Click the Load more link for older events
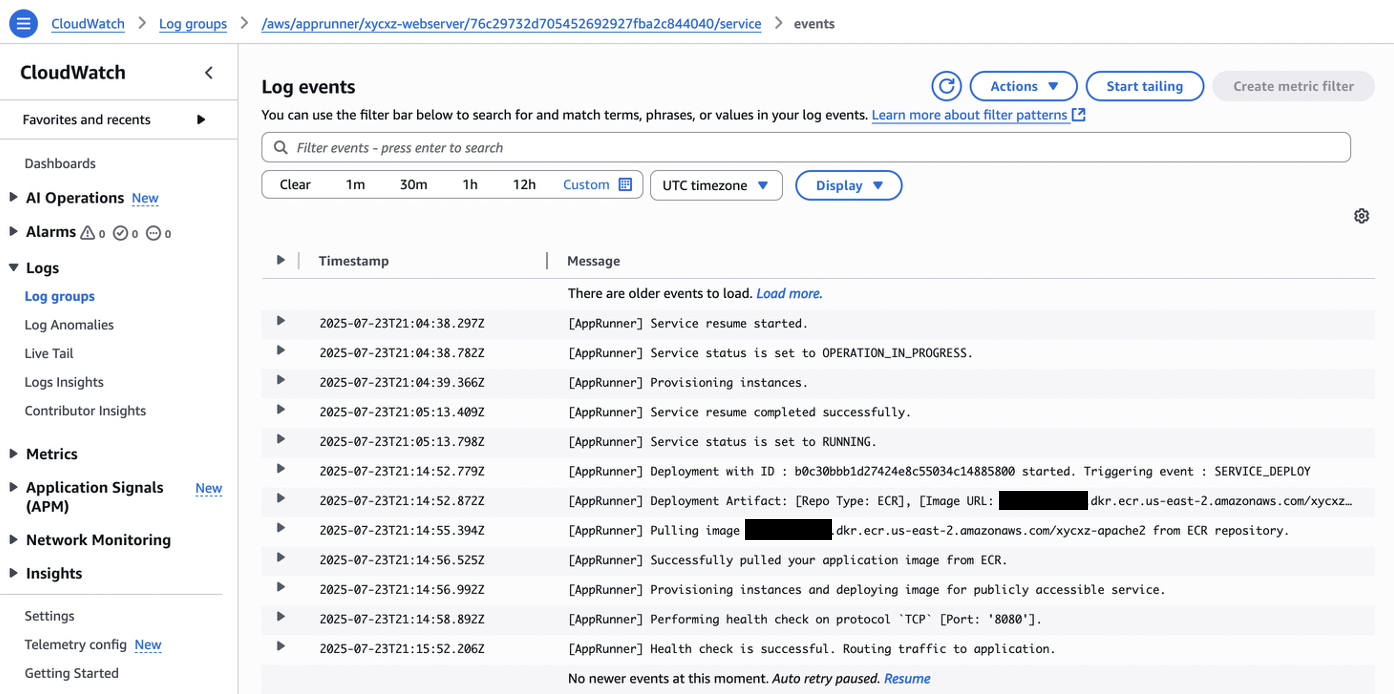1394x694 pixels. tap(789, 293)
